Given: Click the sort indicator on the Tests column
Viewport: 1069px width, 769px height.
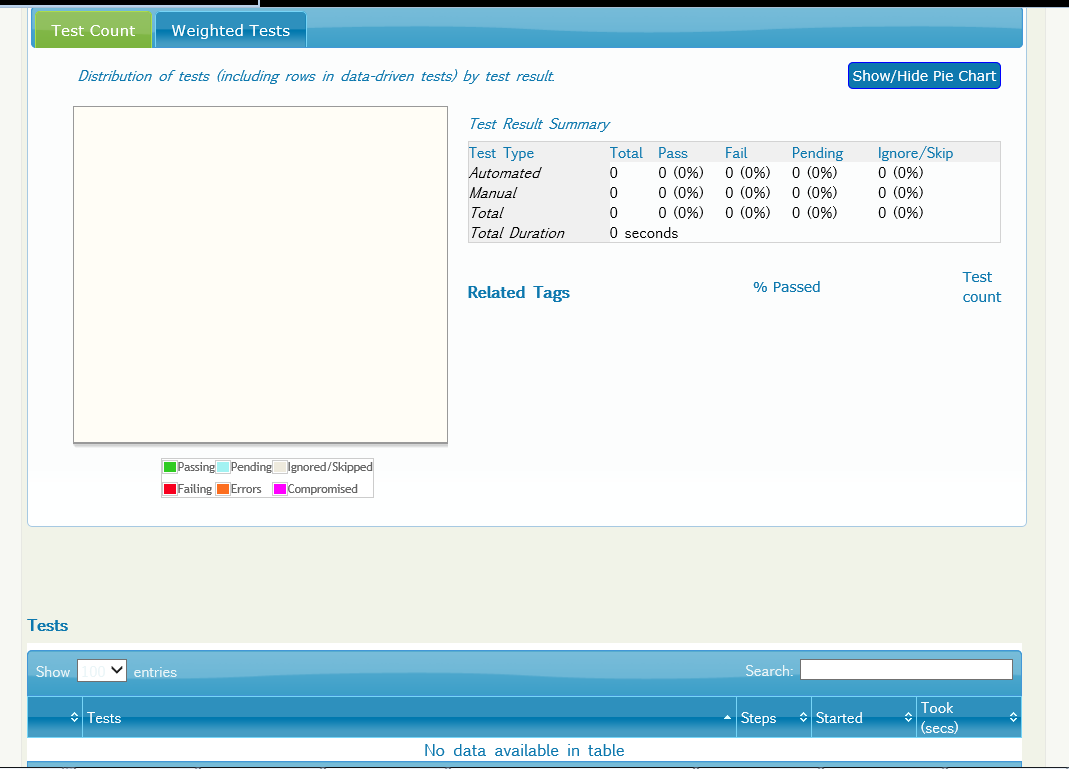Looking at the screenshot, I should [729, 717].
